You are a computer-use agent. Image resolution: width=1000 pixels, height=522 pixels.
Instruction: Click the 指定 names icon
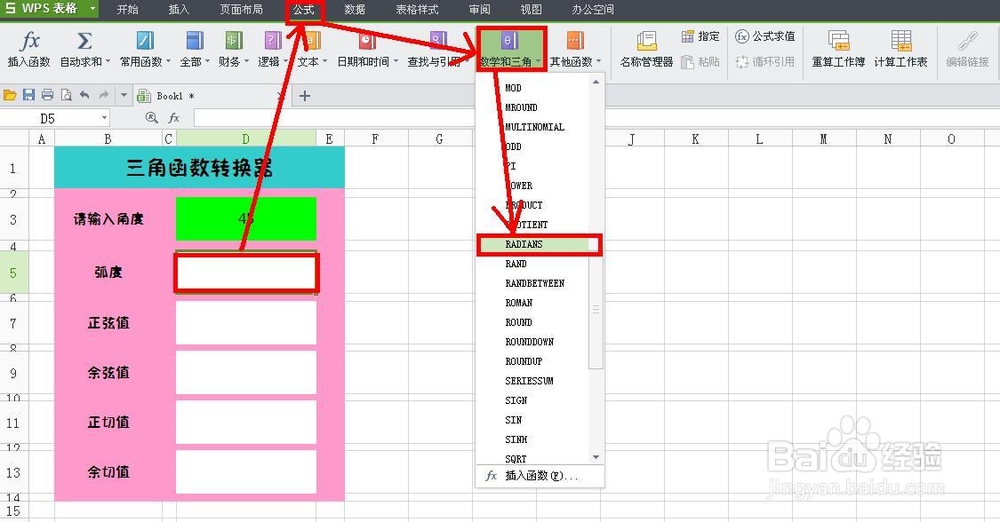point(688,36)
